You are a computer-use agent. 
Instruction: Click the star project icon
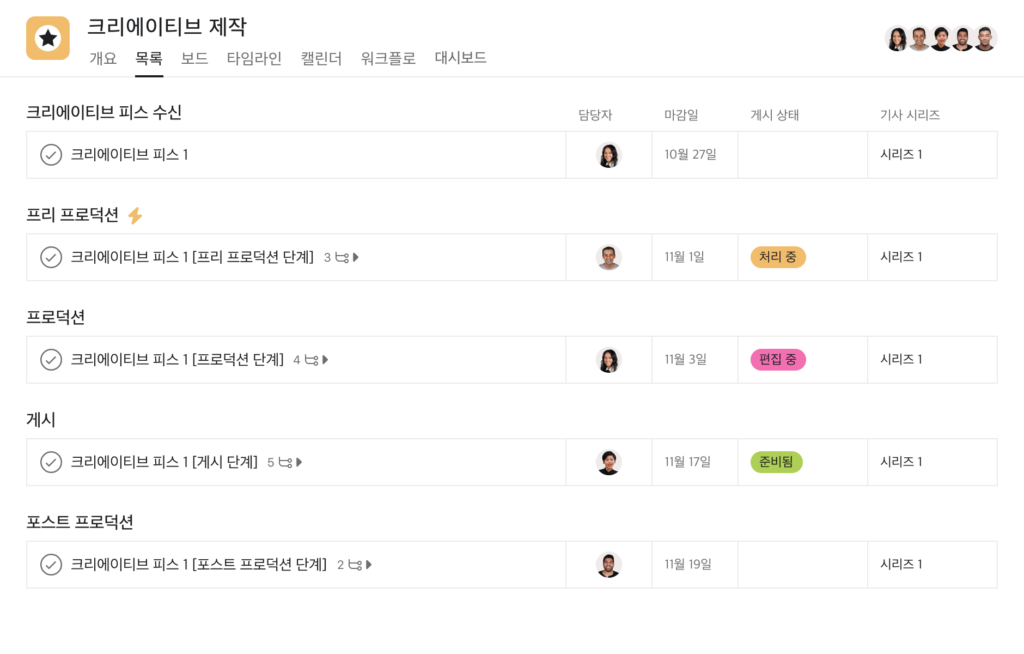click(x=48, y=38)
